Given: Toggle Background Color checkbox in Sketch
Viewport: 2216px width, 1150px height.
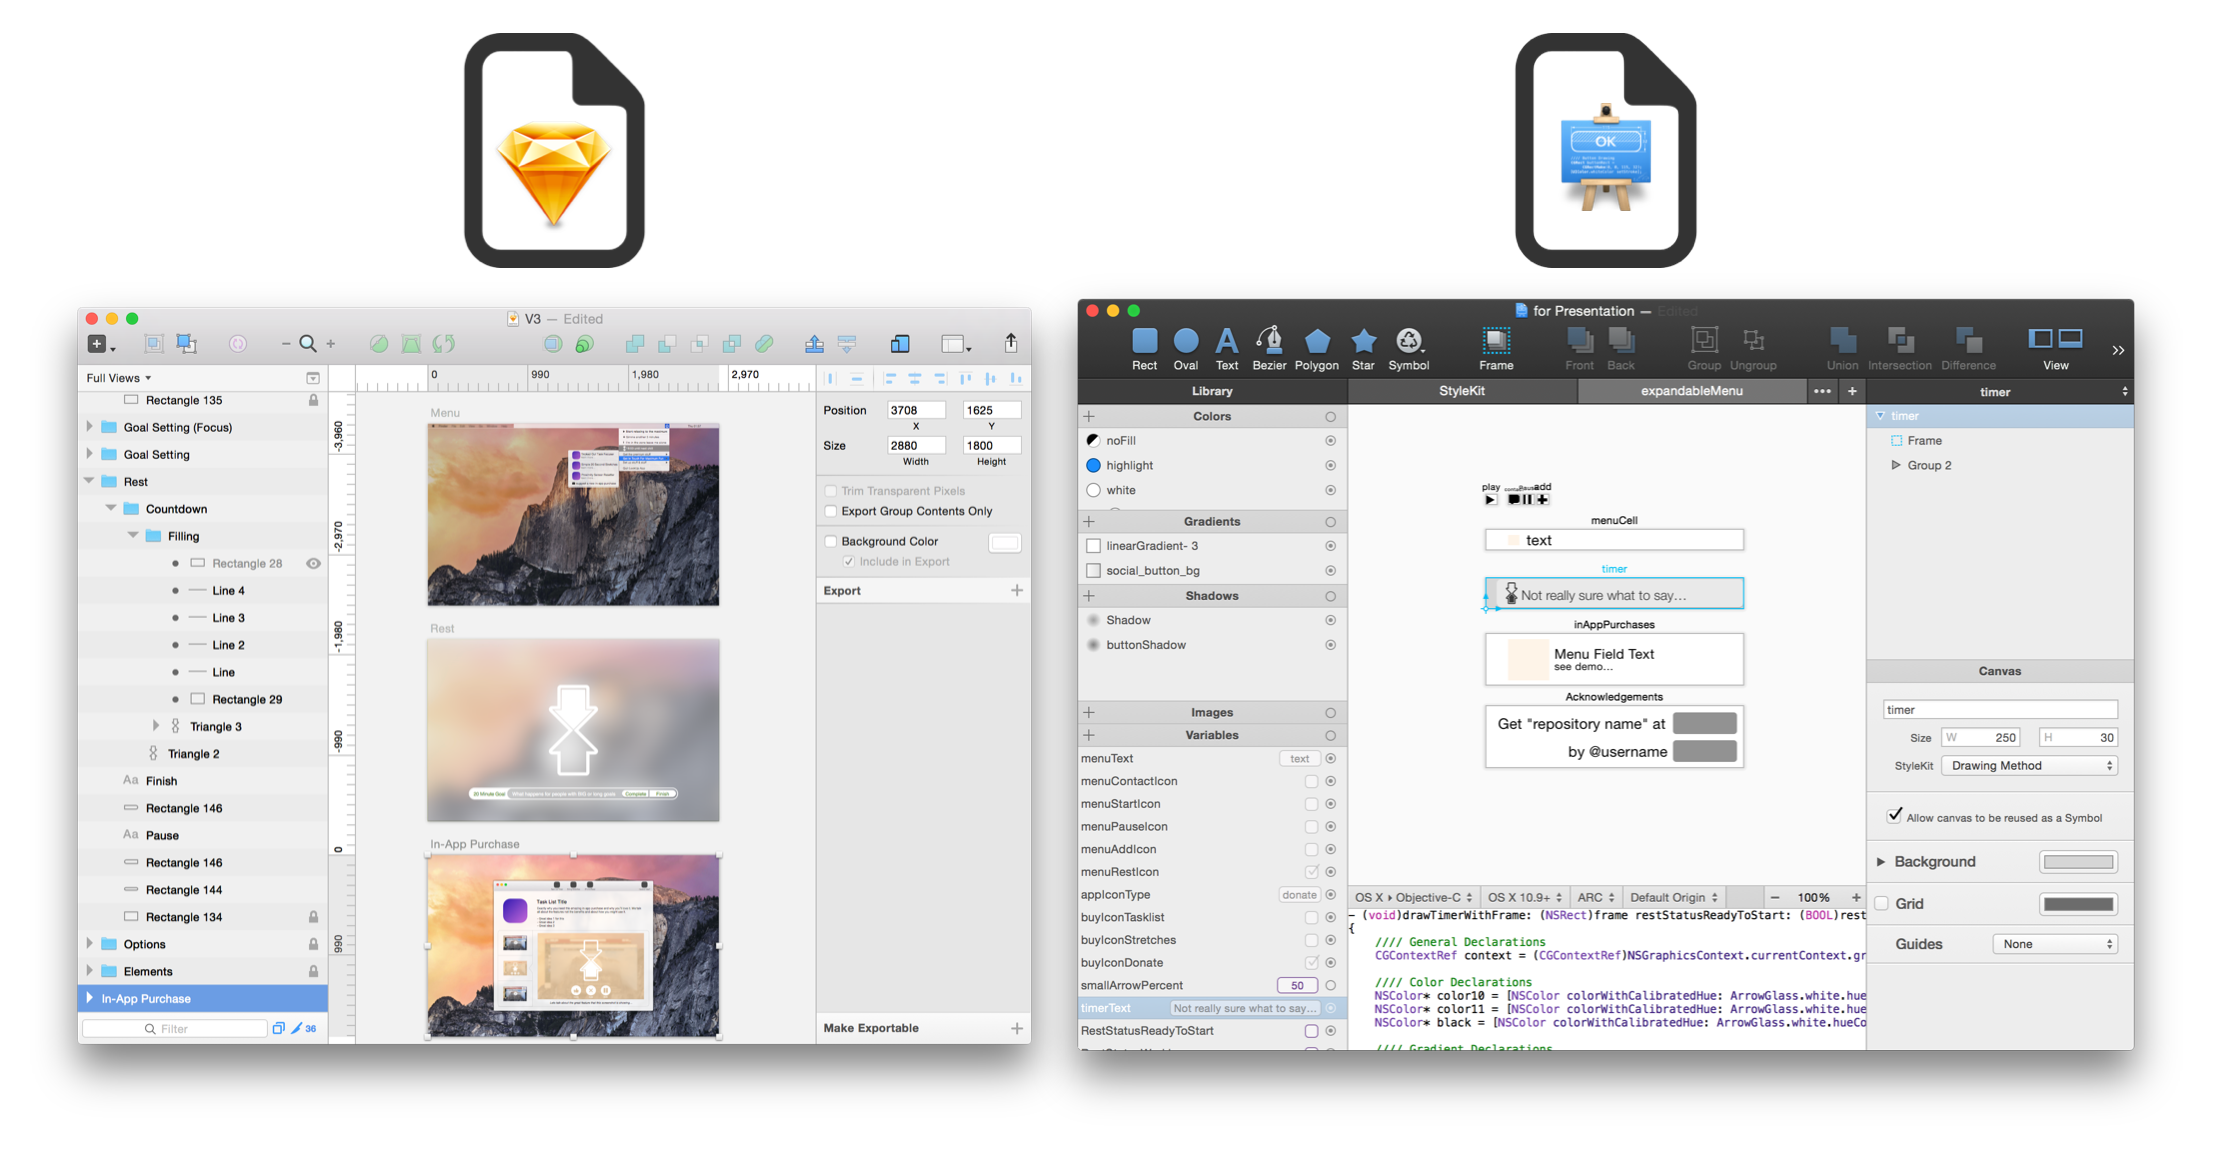Looking at the screenshot, I should pos(830,541).
